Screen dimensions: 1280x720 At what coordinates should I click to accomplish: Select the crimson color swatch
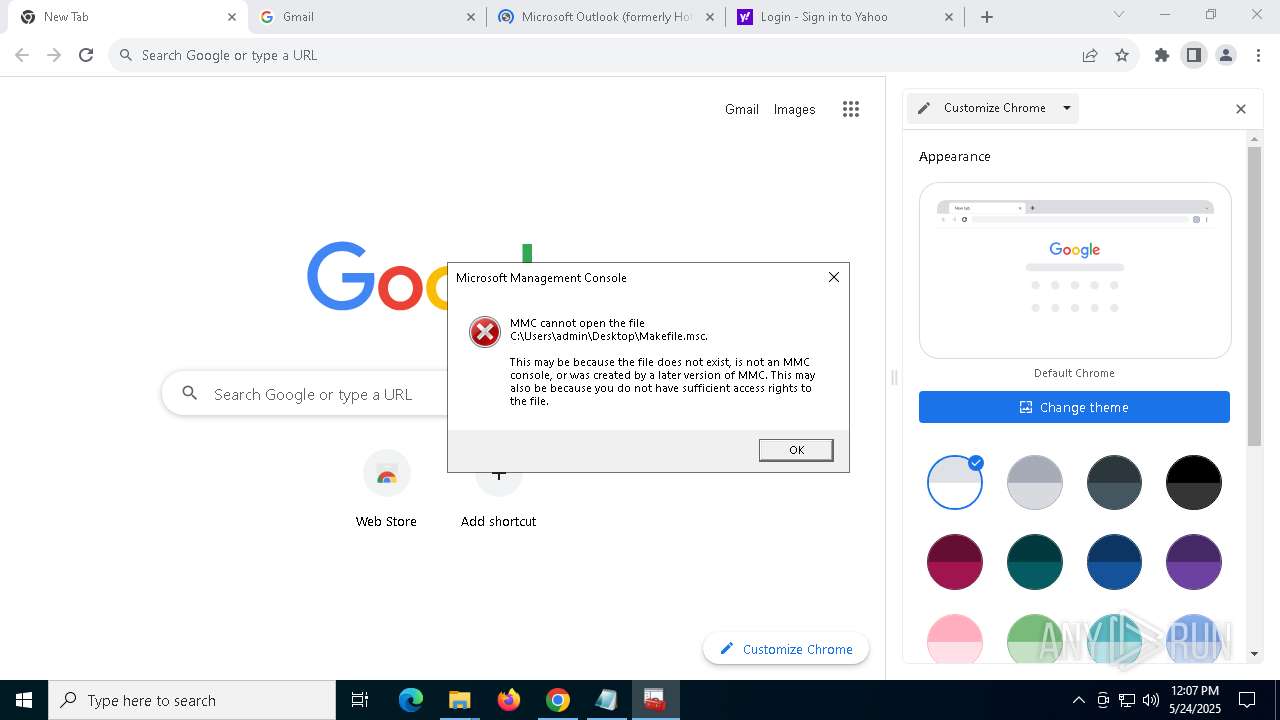pyautogui.click(x=955, y=562)
